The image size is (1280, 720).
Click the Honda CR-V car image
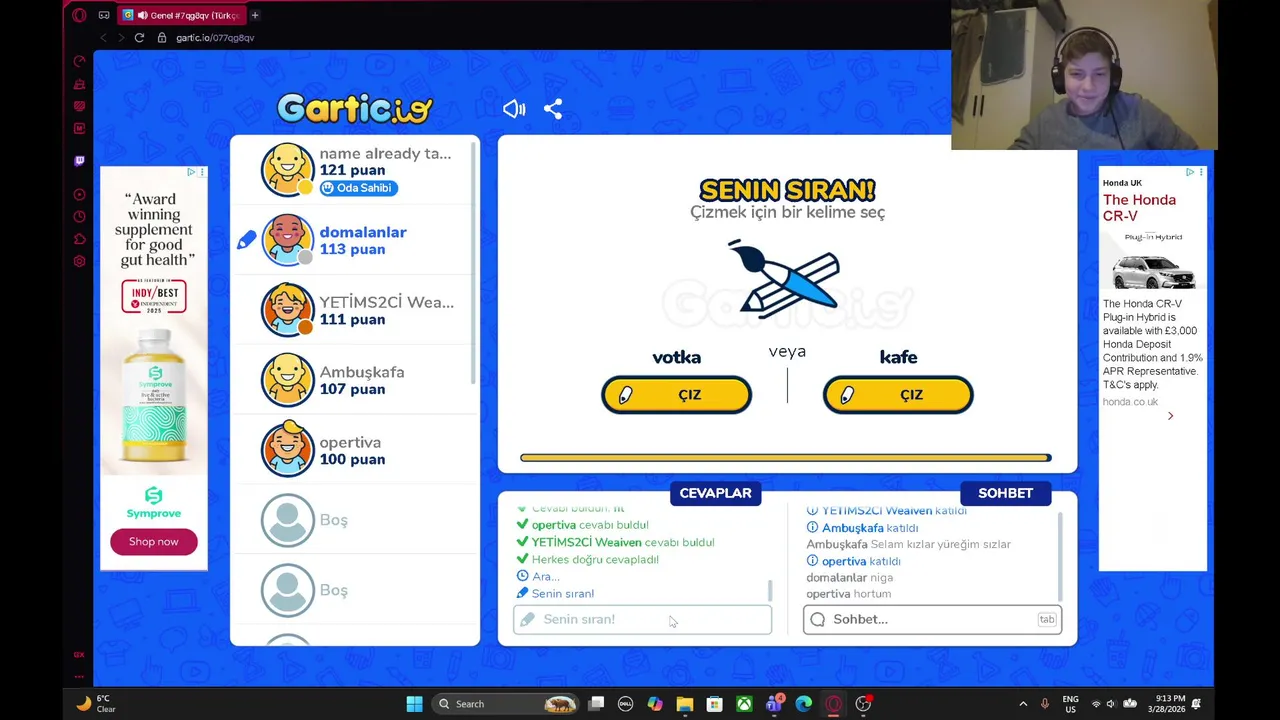tap(1153, 271)
